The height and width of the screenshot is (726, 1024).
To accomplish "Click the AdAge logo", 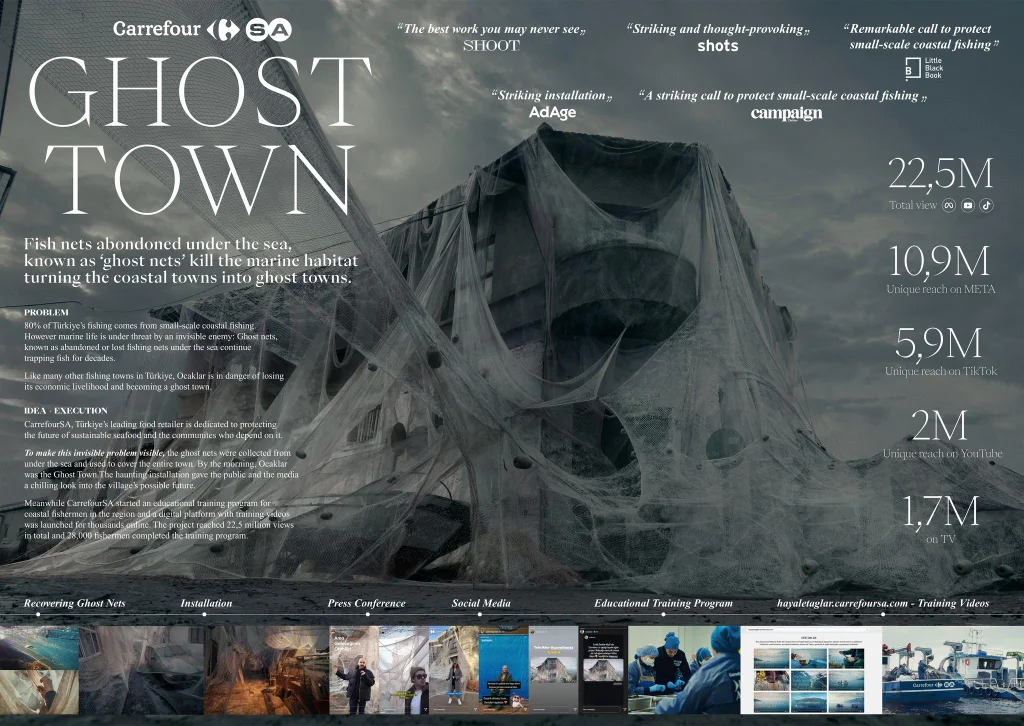I will (x=552, y=113).
